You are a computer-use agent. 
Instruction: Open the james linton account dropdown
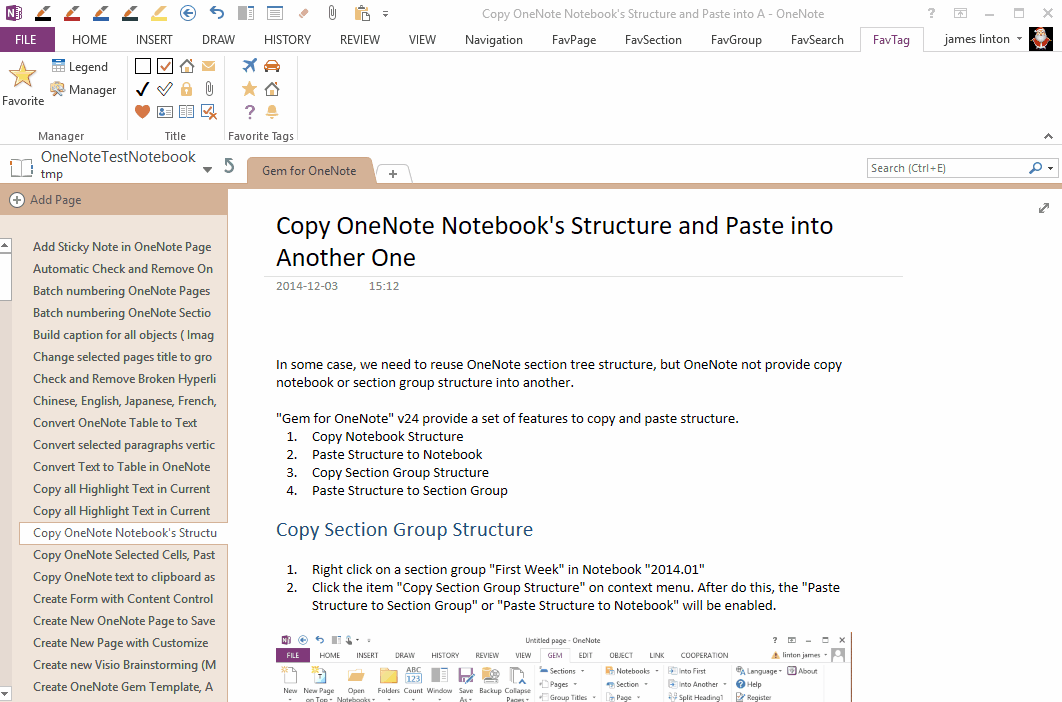click(1019, 39)
